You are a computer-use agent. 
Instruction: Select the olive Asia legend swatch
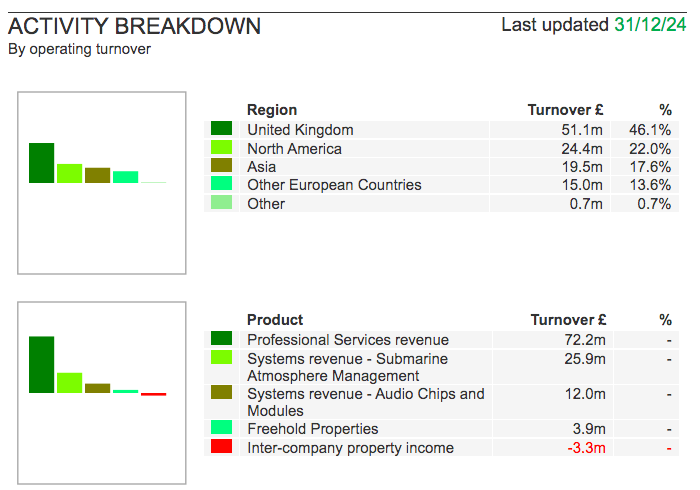(x=221, y=166)
